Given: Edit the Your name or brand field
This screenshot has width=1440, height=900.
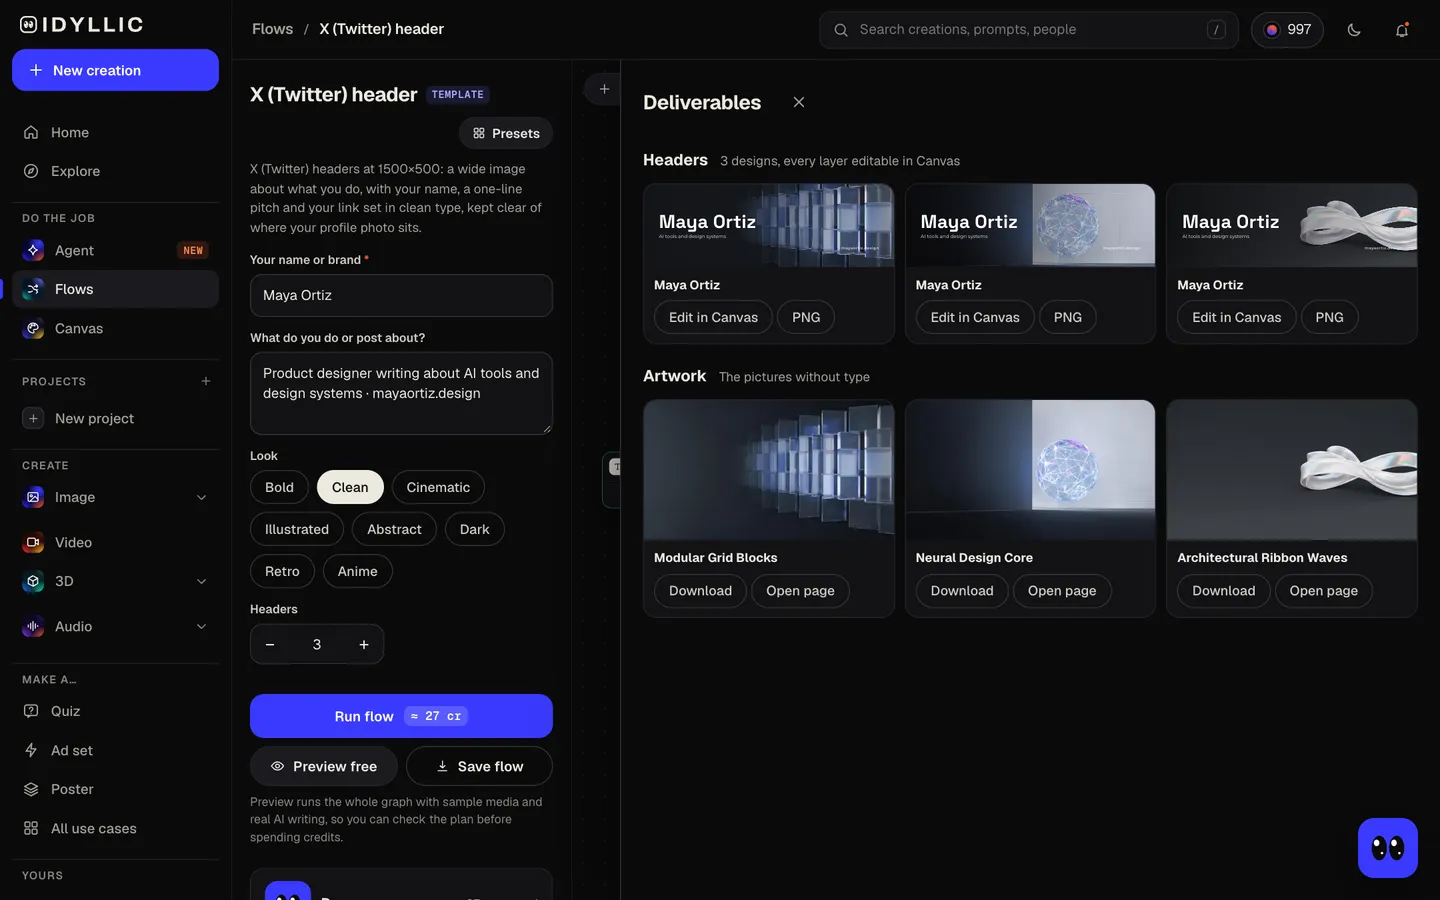Looking at the screenshot, I should [x=401, y=296].
